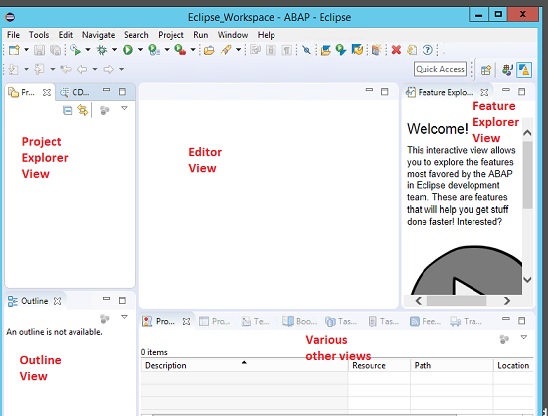The width and height of the screenshot is (548, 416).
Task: Minimize the bottom Problems view panel
Action: point(506,319)
